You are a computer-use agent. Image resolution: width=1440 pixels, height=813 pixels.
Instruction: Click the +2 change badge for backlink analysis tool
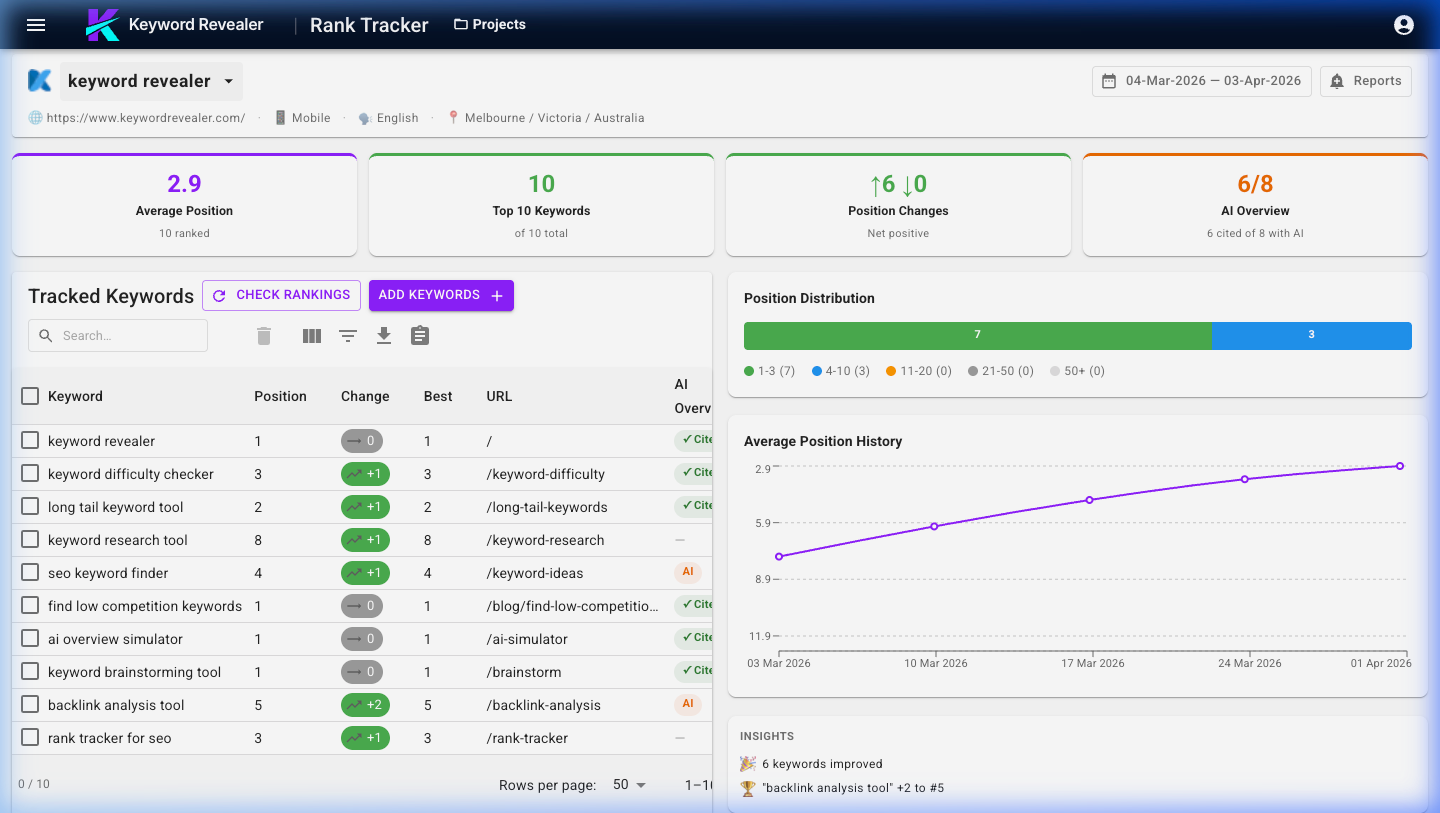point(365,705)
